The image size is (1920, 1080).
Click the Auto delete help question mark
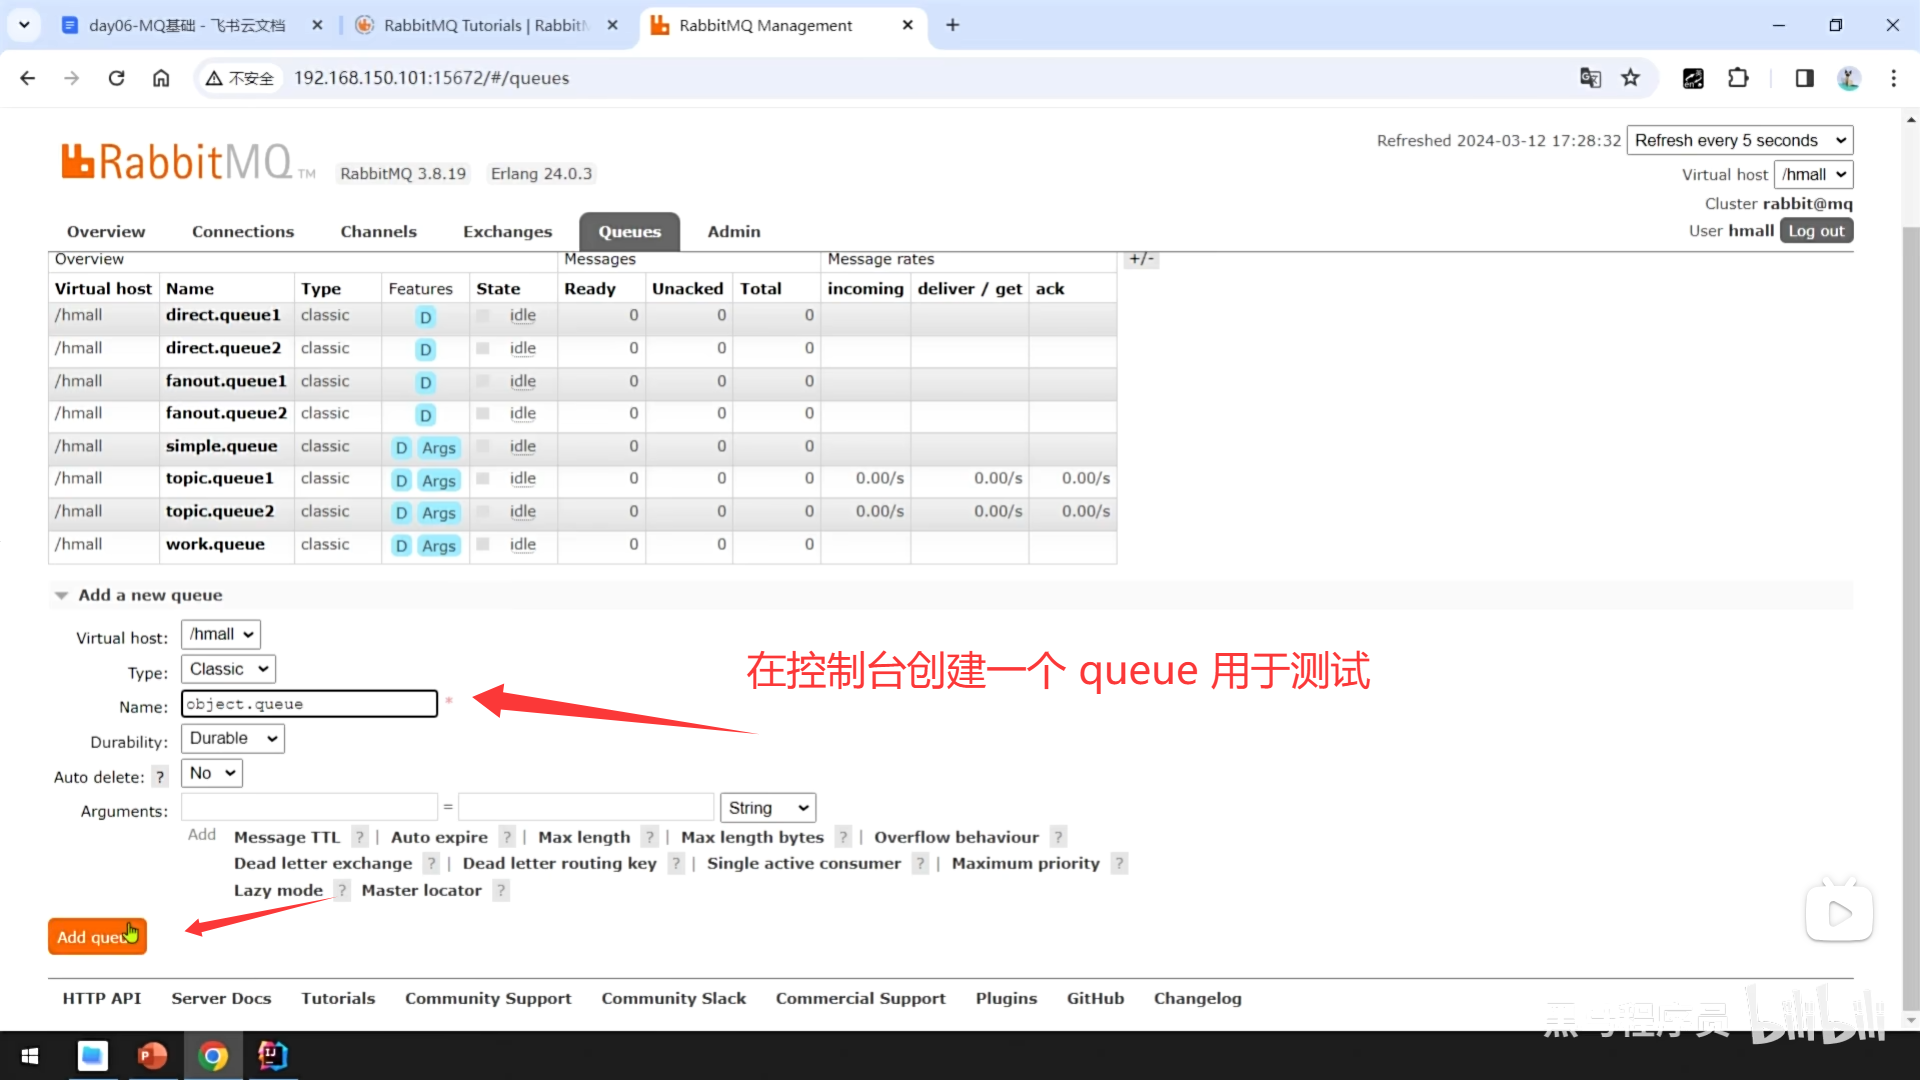(x=160, y=777)
